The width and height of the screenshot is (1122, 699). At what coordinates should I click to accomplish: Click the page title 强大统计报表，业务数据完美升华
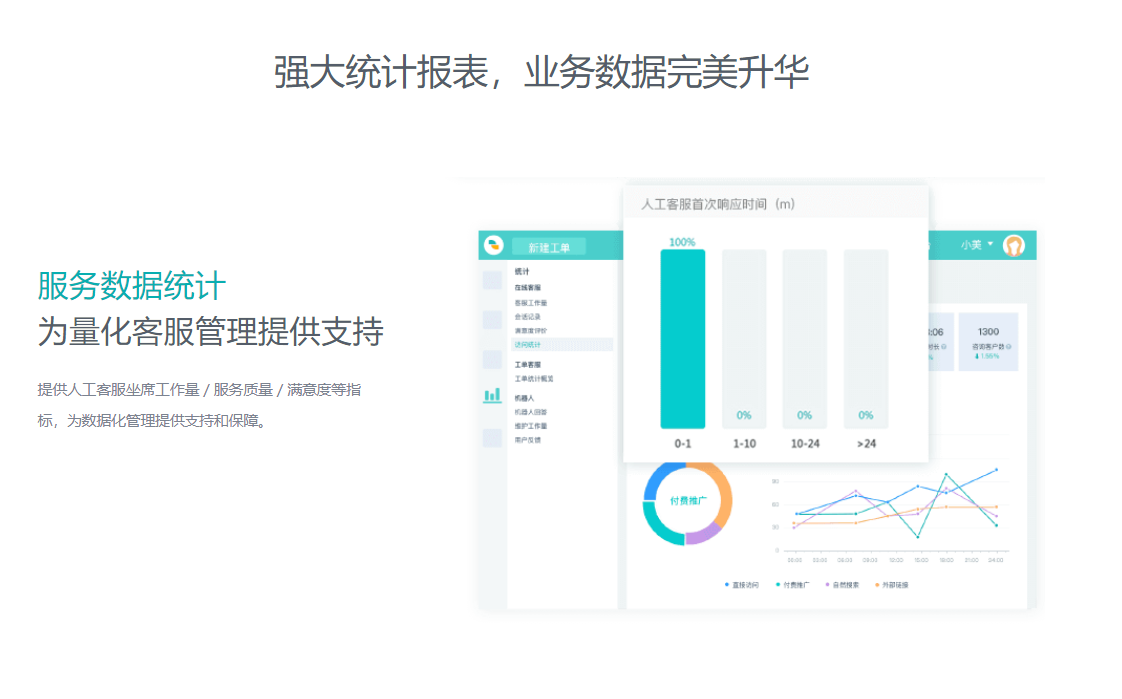[x=542, y=72]
